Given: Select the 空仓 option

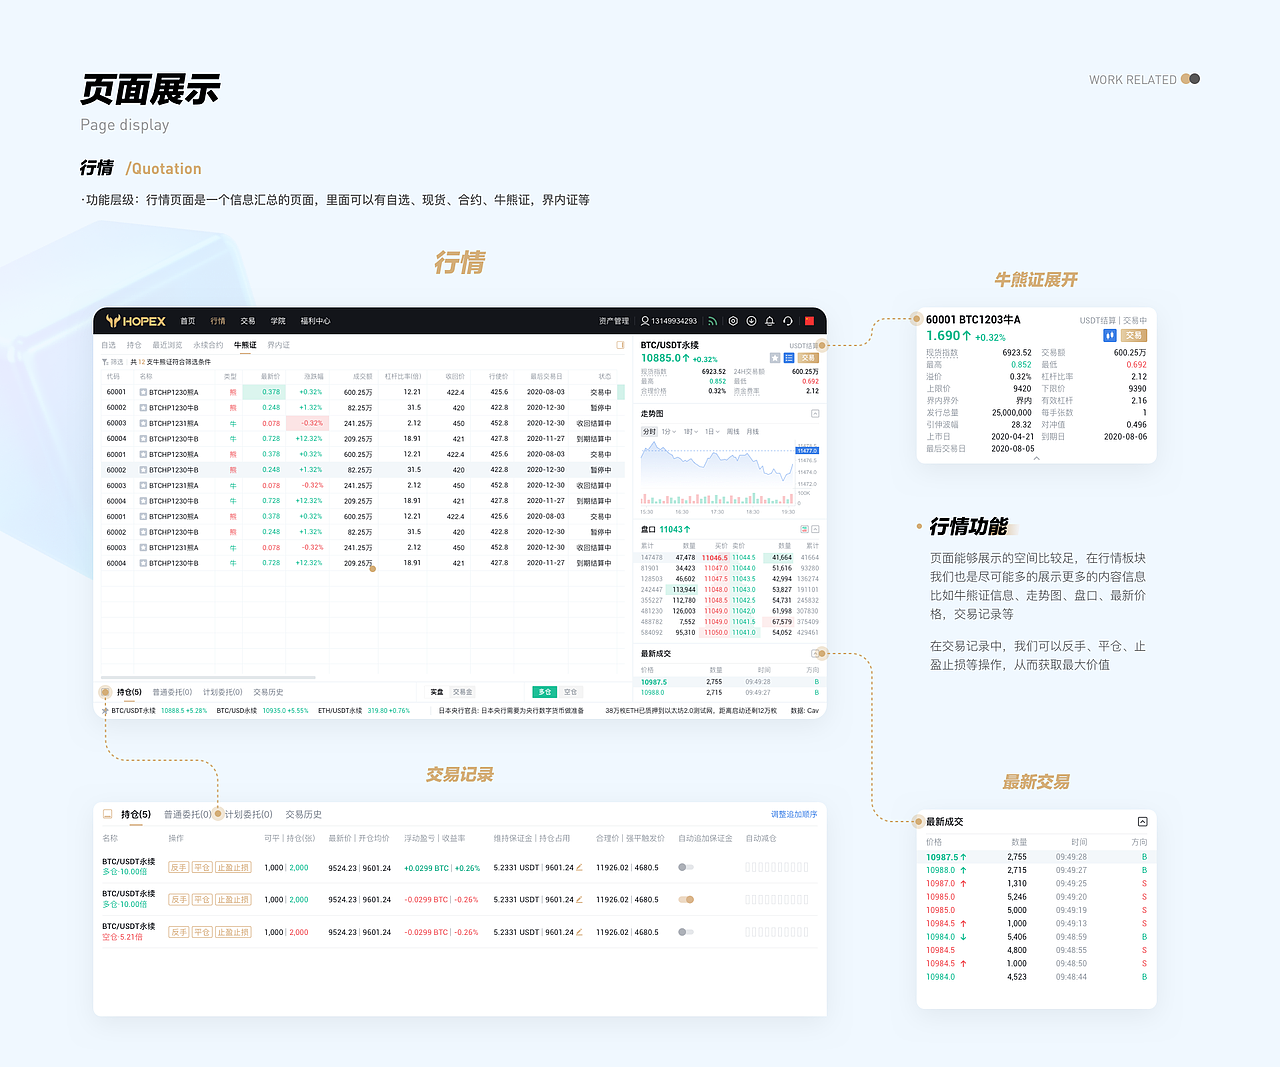Looking at the screenshot, I should tap(570, 692).
